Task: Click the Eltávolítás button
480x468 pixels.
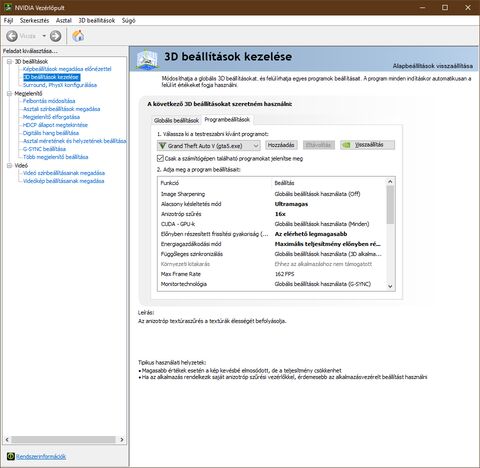Action: (x=319, y=145)
